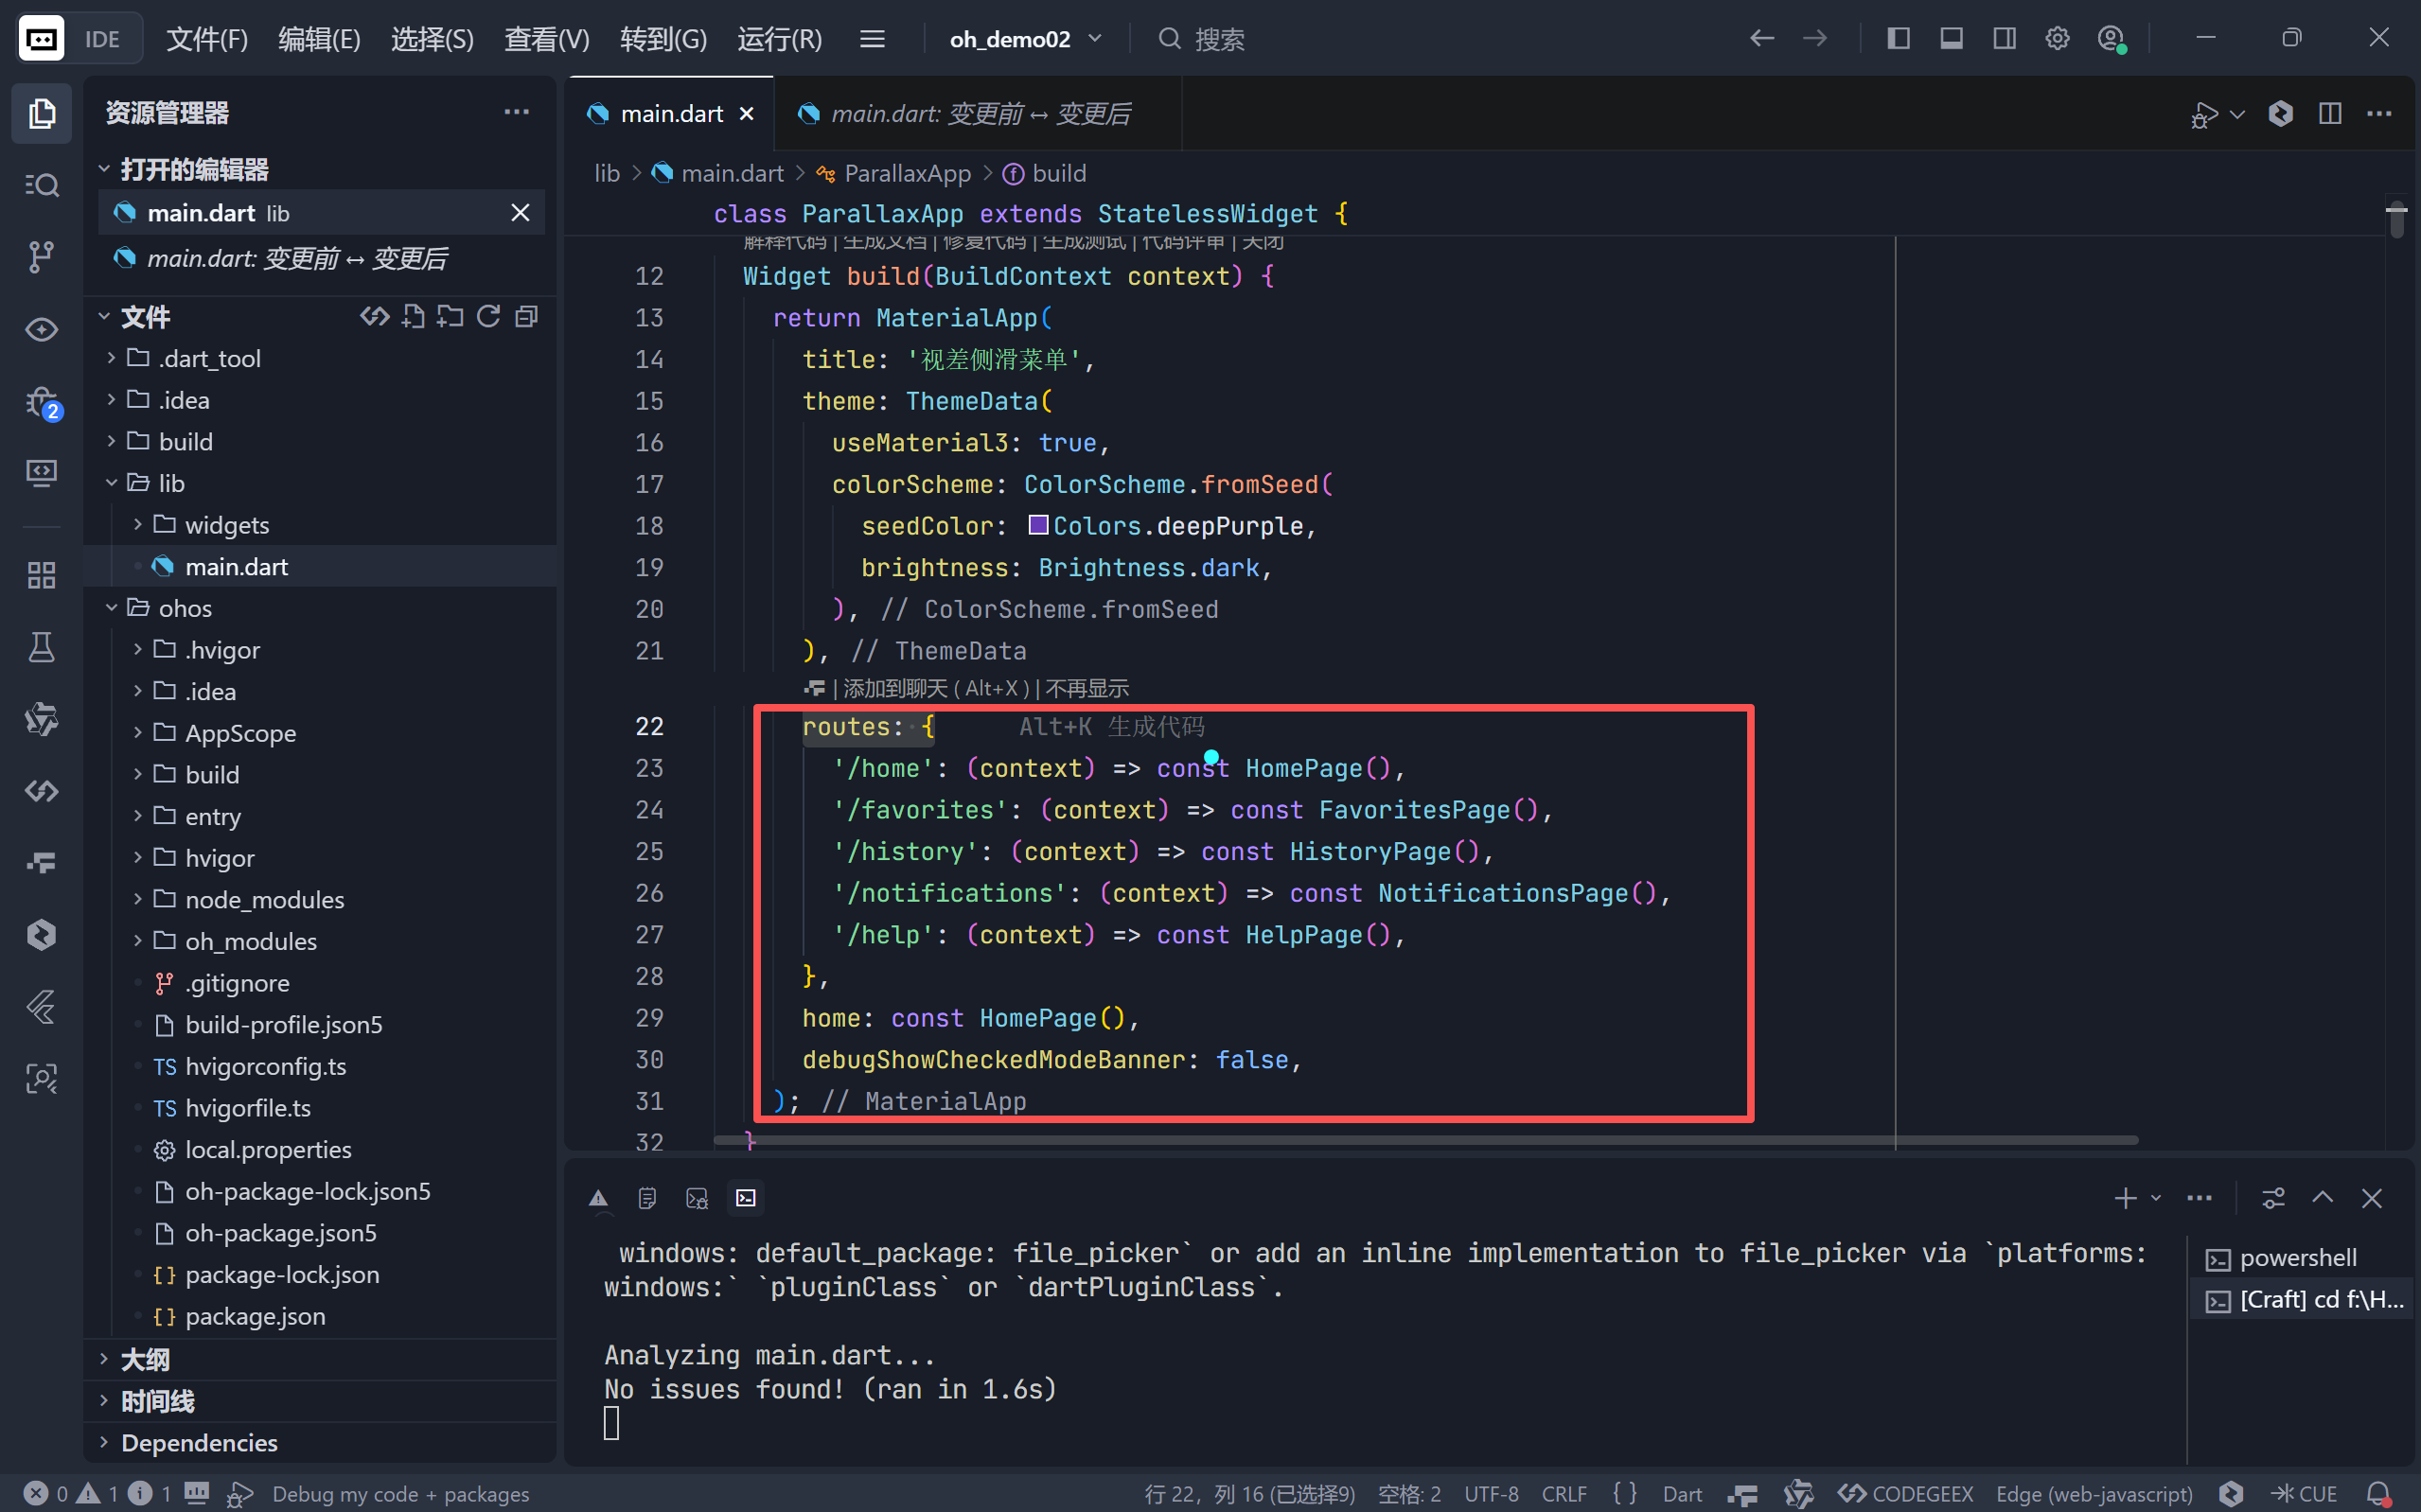This screenshot has width=2421, height=1512.
Task: Expand the widgets folder under lib
Action: (226, 525)
